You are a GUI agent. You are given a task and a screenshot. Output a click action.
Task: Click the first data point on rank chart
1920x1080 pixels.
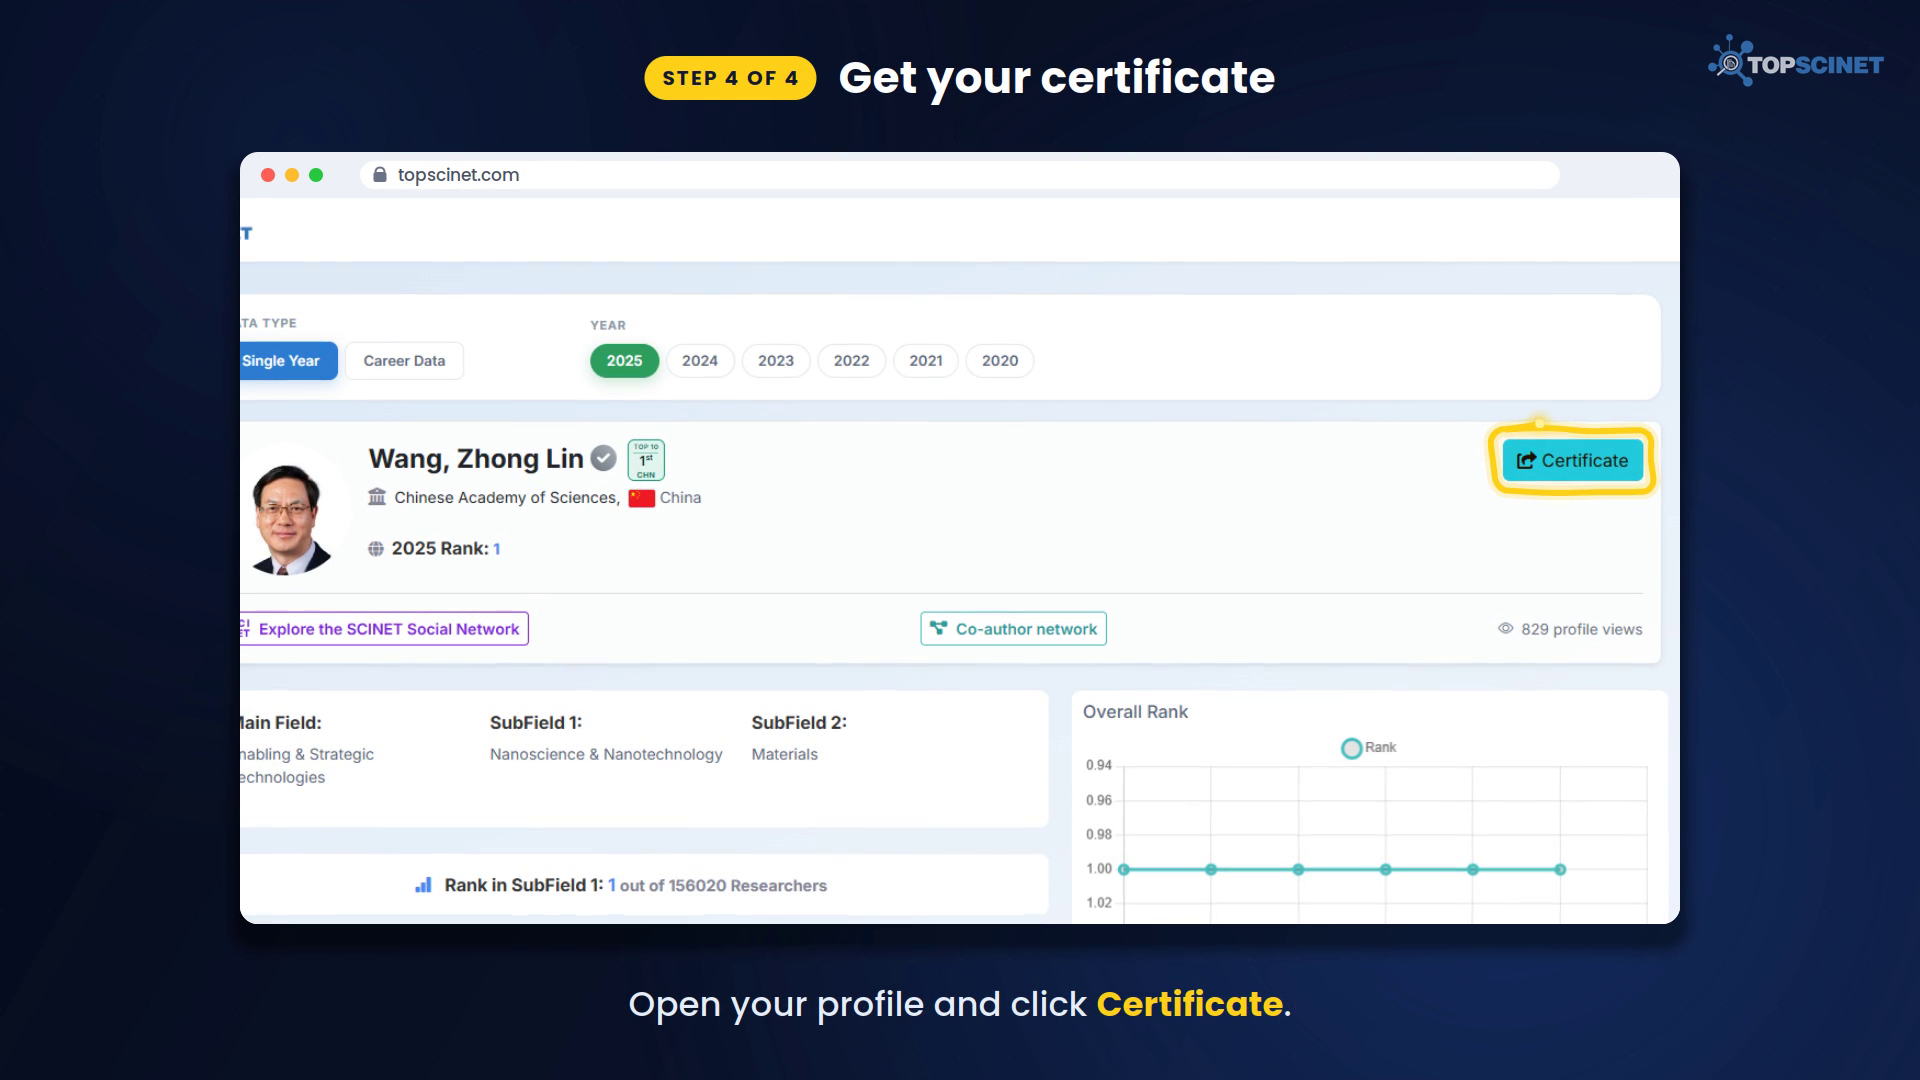click(x=1124, y=870)
